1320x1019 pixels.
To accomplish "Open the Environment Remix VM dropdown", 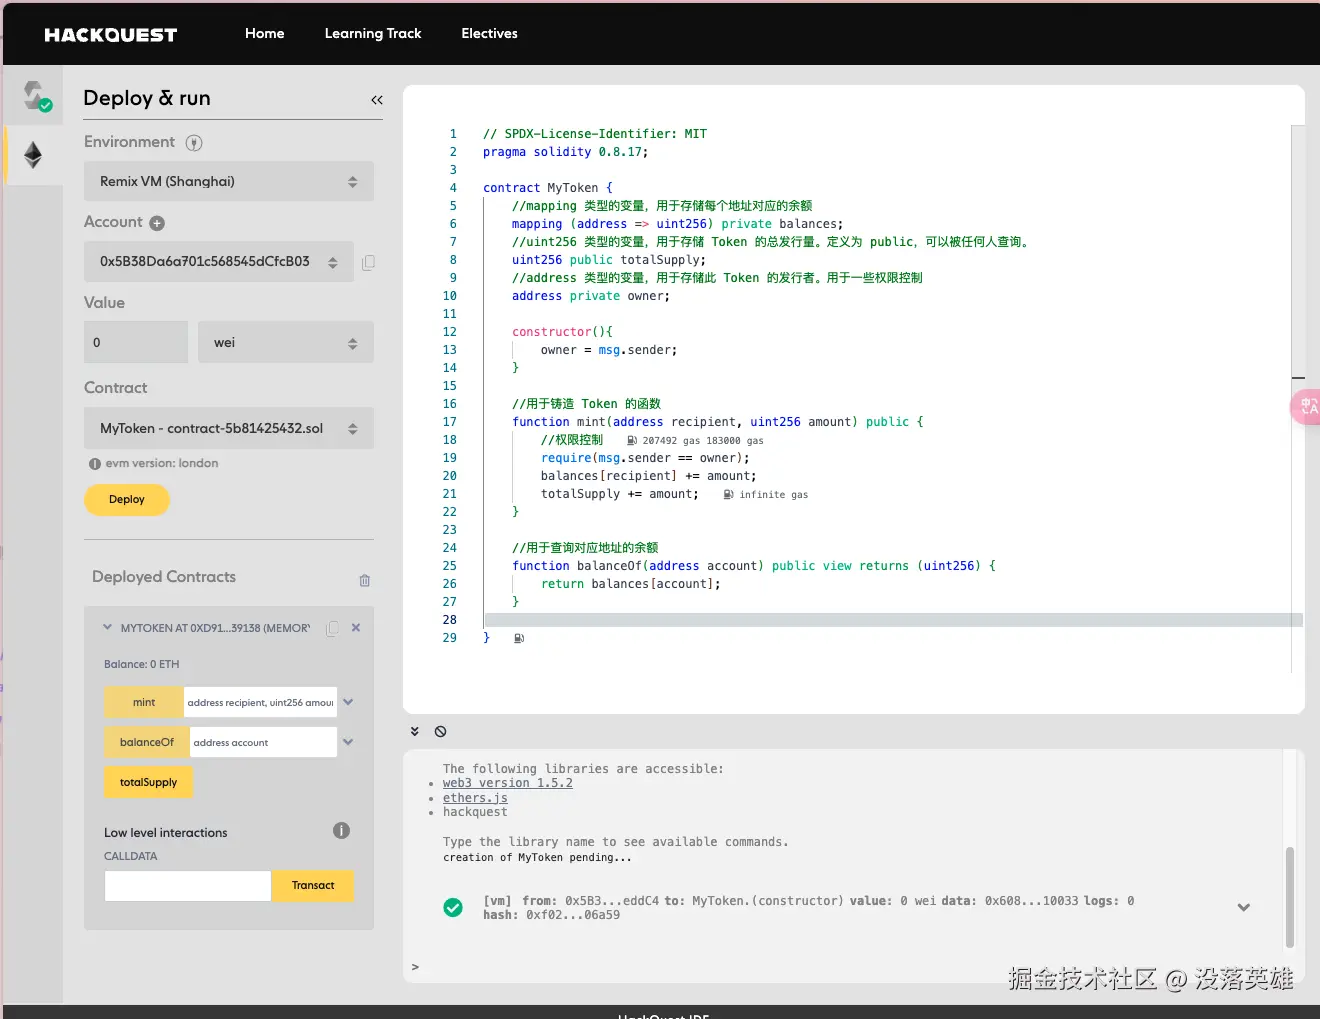I will point(229,182).
